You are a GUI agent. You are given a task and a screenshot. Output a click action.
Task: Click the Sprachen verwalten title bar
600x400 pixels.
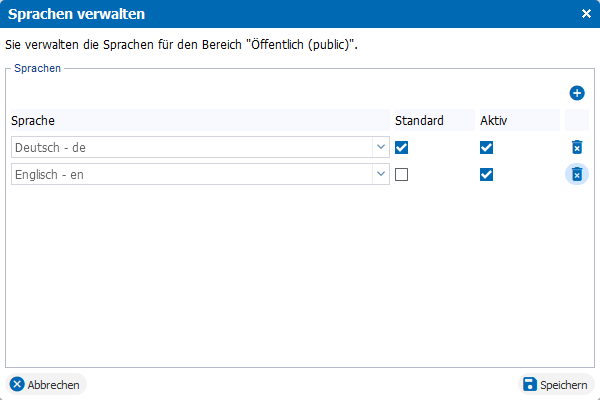click(x=300, y=14)
